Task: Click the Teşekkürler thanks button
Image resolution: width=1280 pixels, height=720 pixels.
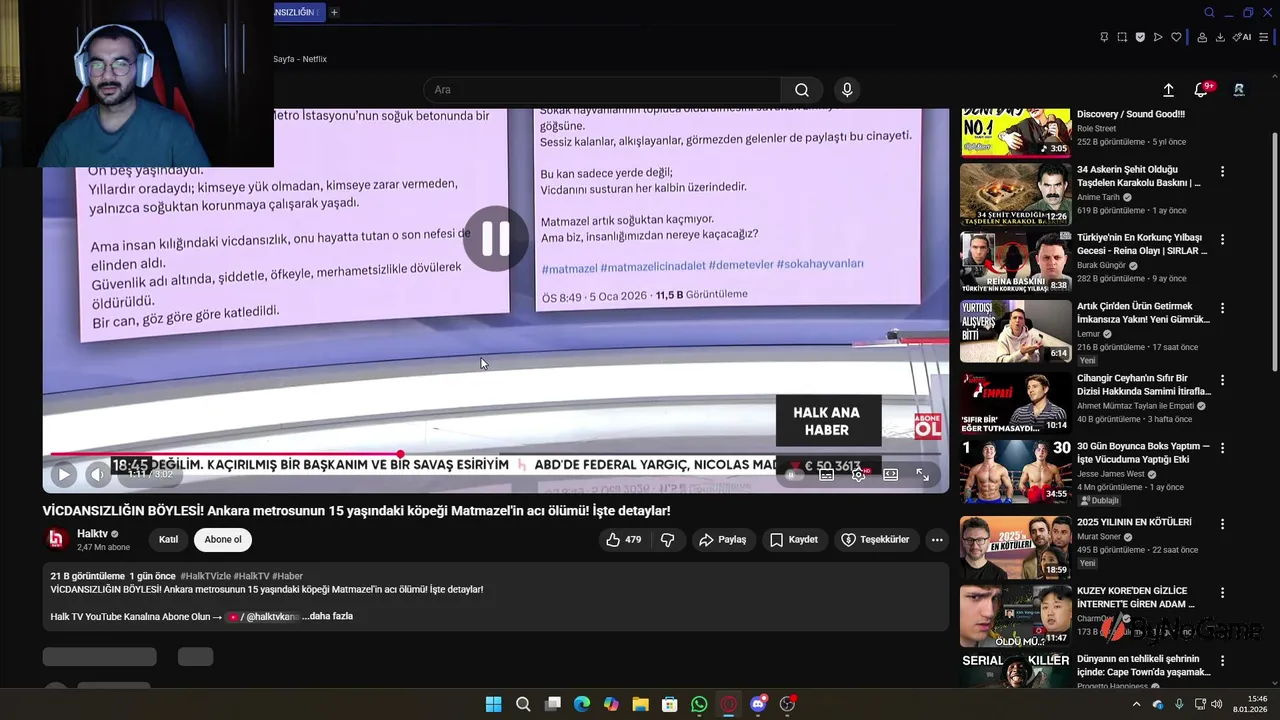Action: [876, 540]
